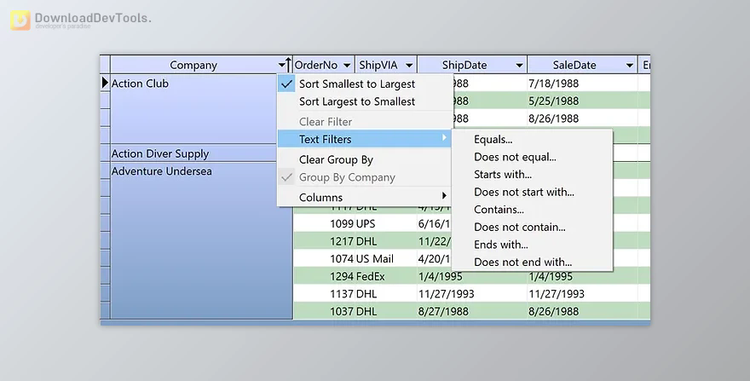Click the 1037 order number cell
The height and width of the screenshot is (381, 750).
(324, 312)
